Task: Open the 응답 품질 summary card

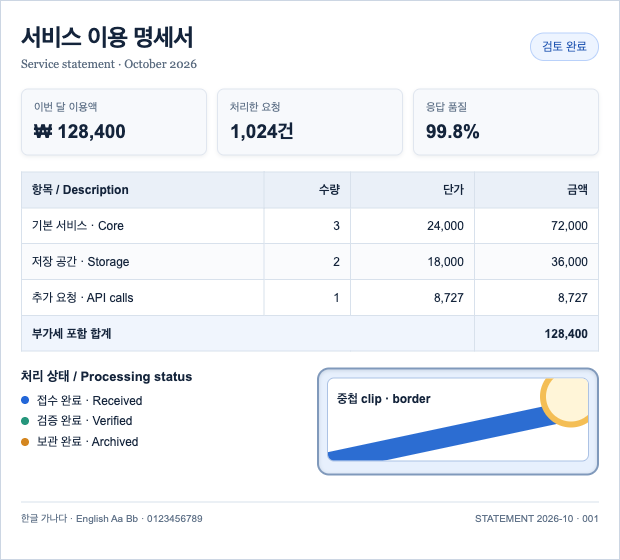Action: [x=506, y=122]
